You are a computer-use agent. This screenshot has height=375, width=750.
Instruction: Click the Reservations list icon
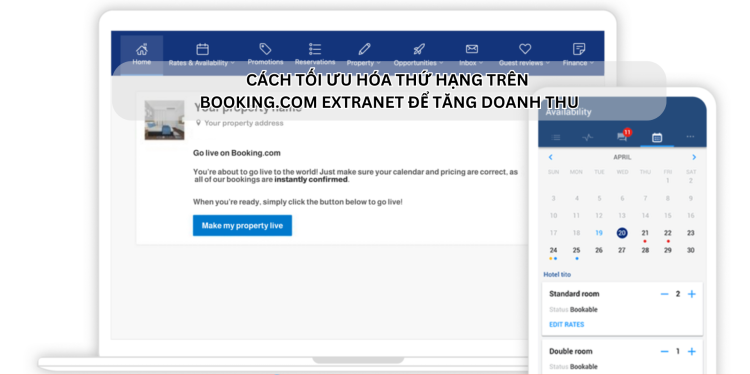315,49
